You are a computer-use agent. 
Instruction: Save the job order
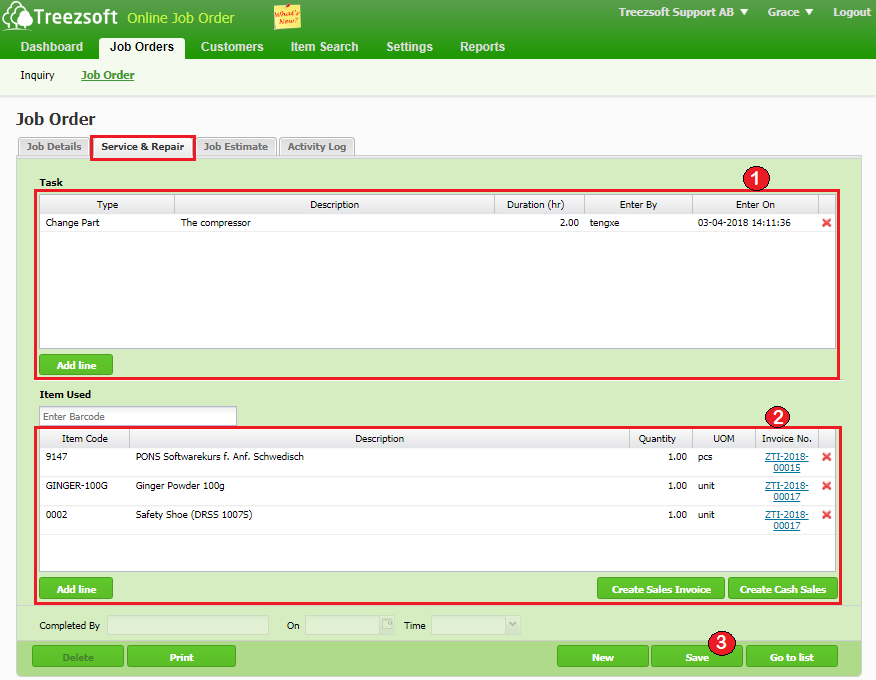coord(696,657)
